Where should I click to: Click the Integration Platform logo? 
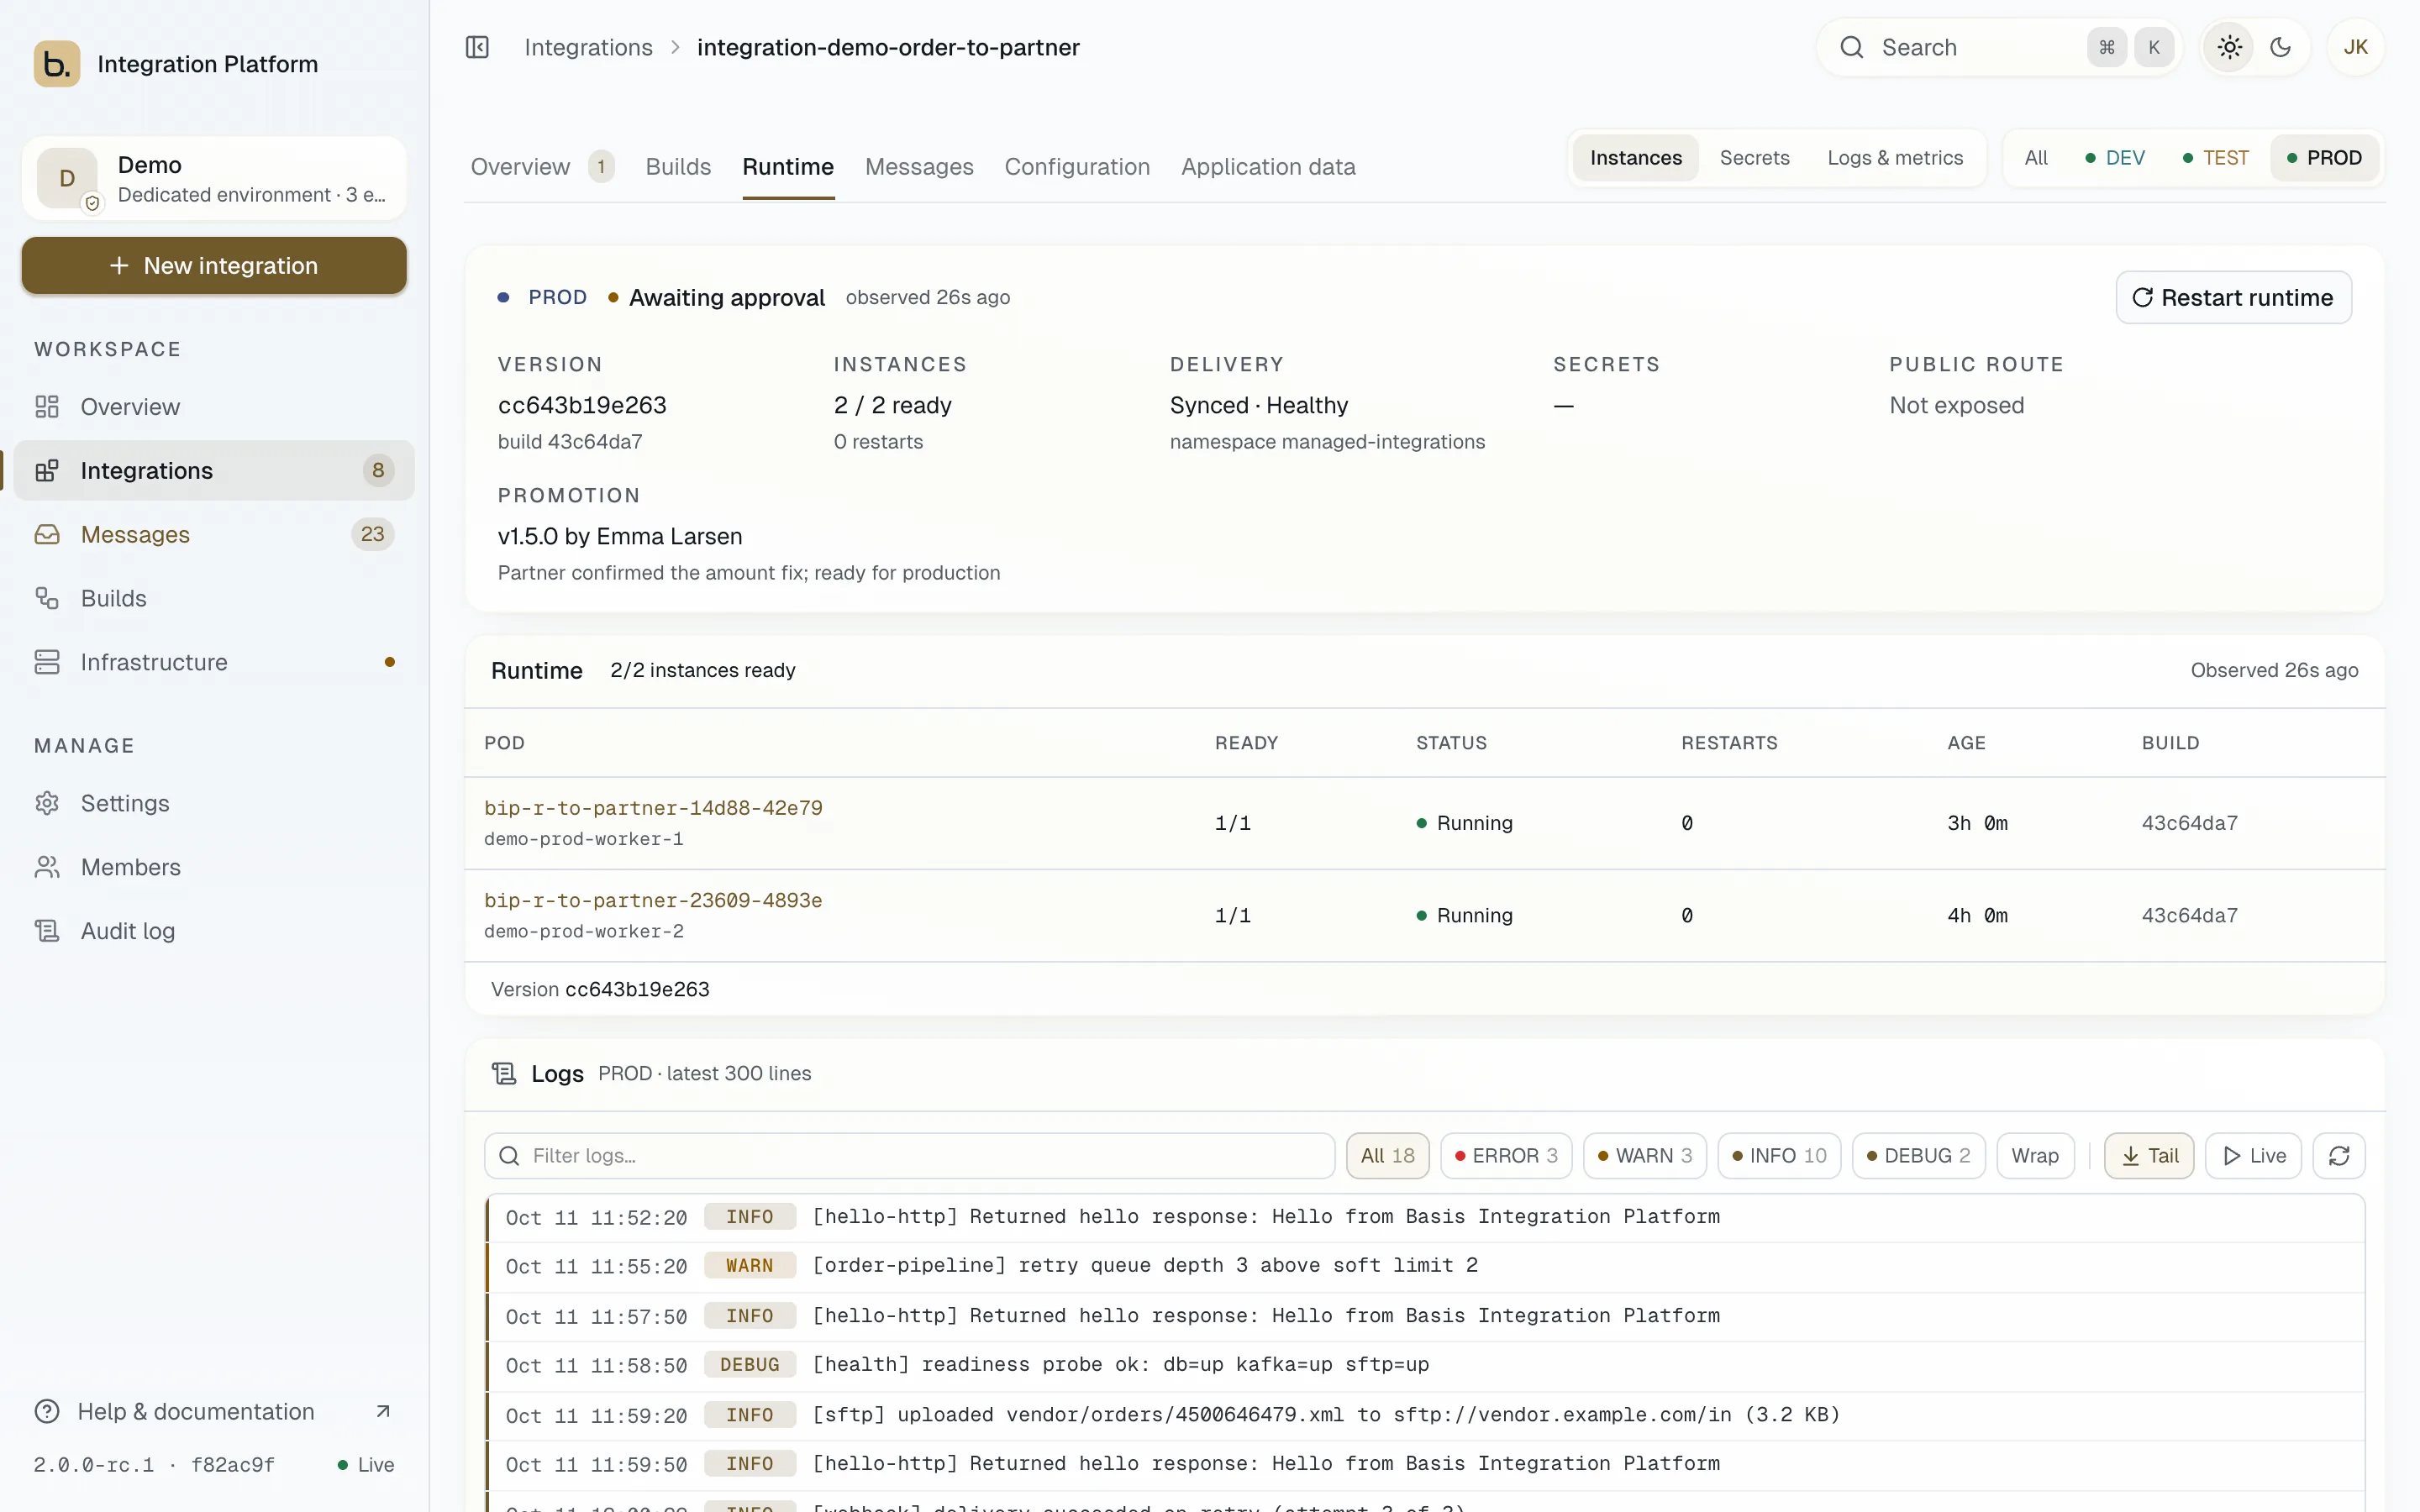click(x=57, y=64)
